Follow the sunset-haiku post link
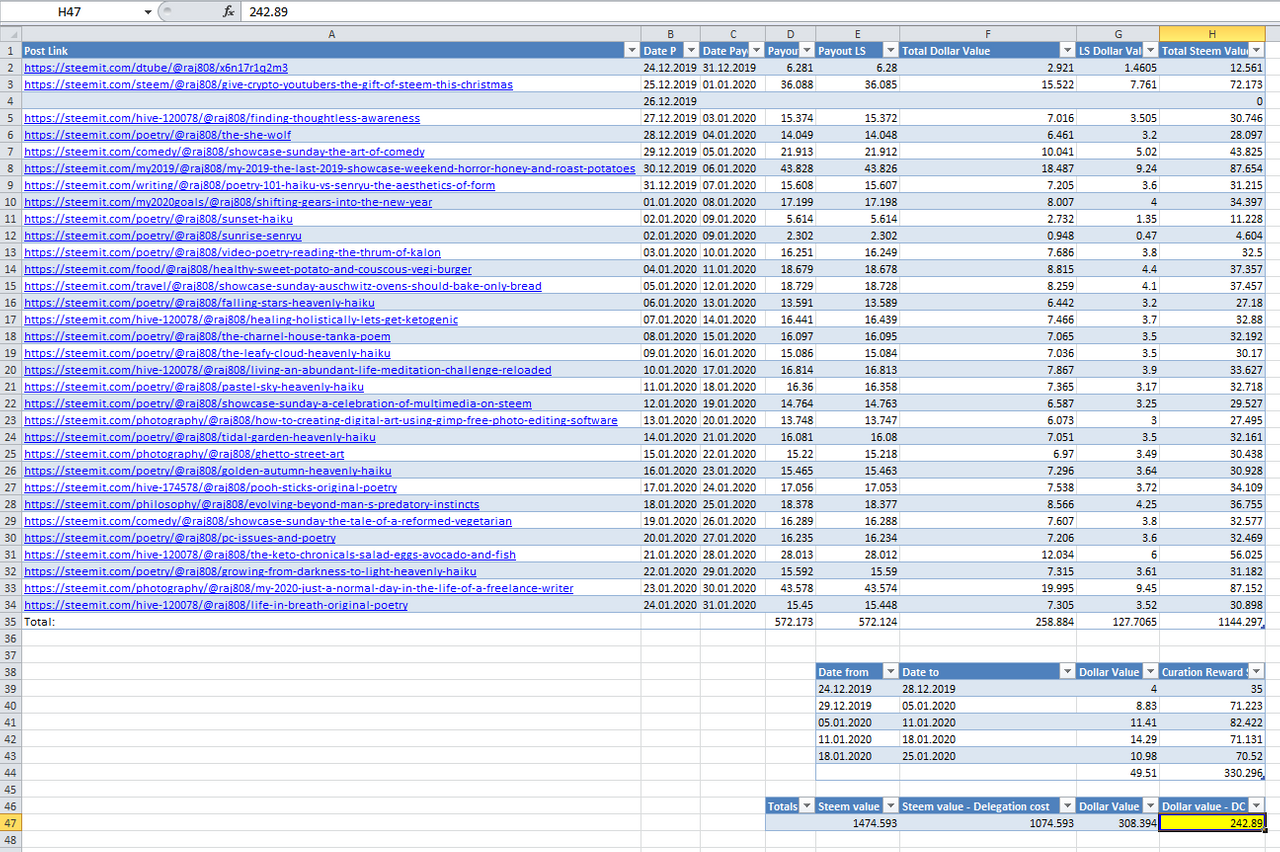 pyautogui.click(x=158, y=219)
